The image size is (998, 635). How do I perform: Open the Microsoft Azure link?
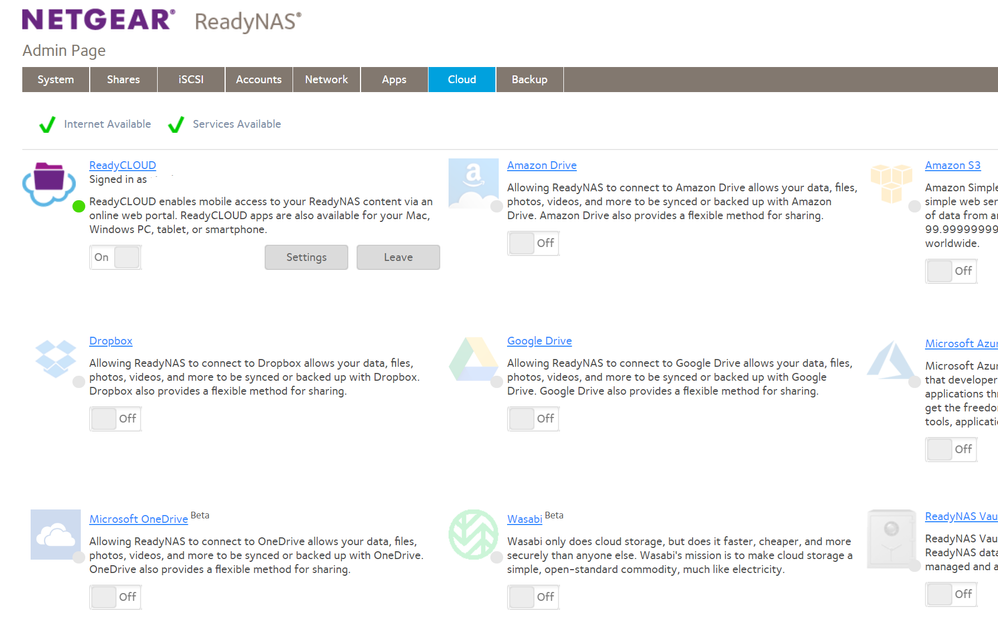(x=961, y=344)
